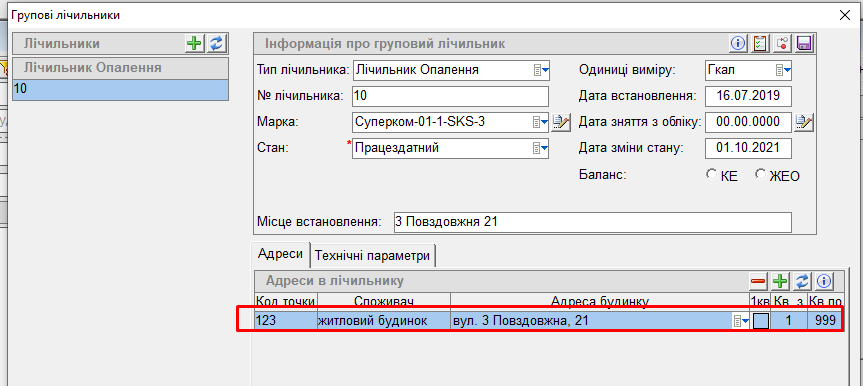Open the Адреса будинку dropdown in row
This screenshot has width=863, height=386.
(741, 321)
